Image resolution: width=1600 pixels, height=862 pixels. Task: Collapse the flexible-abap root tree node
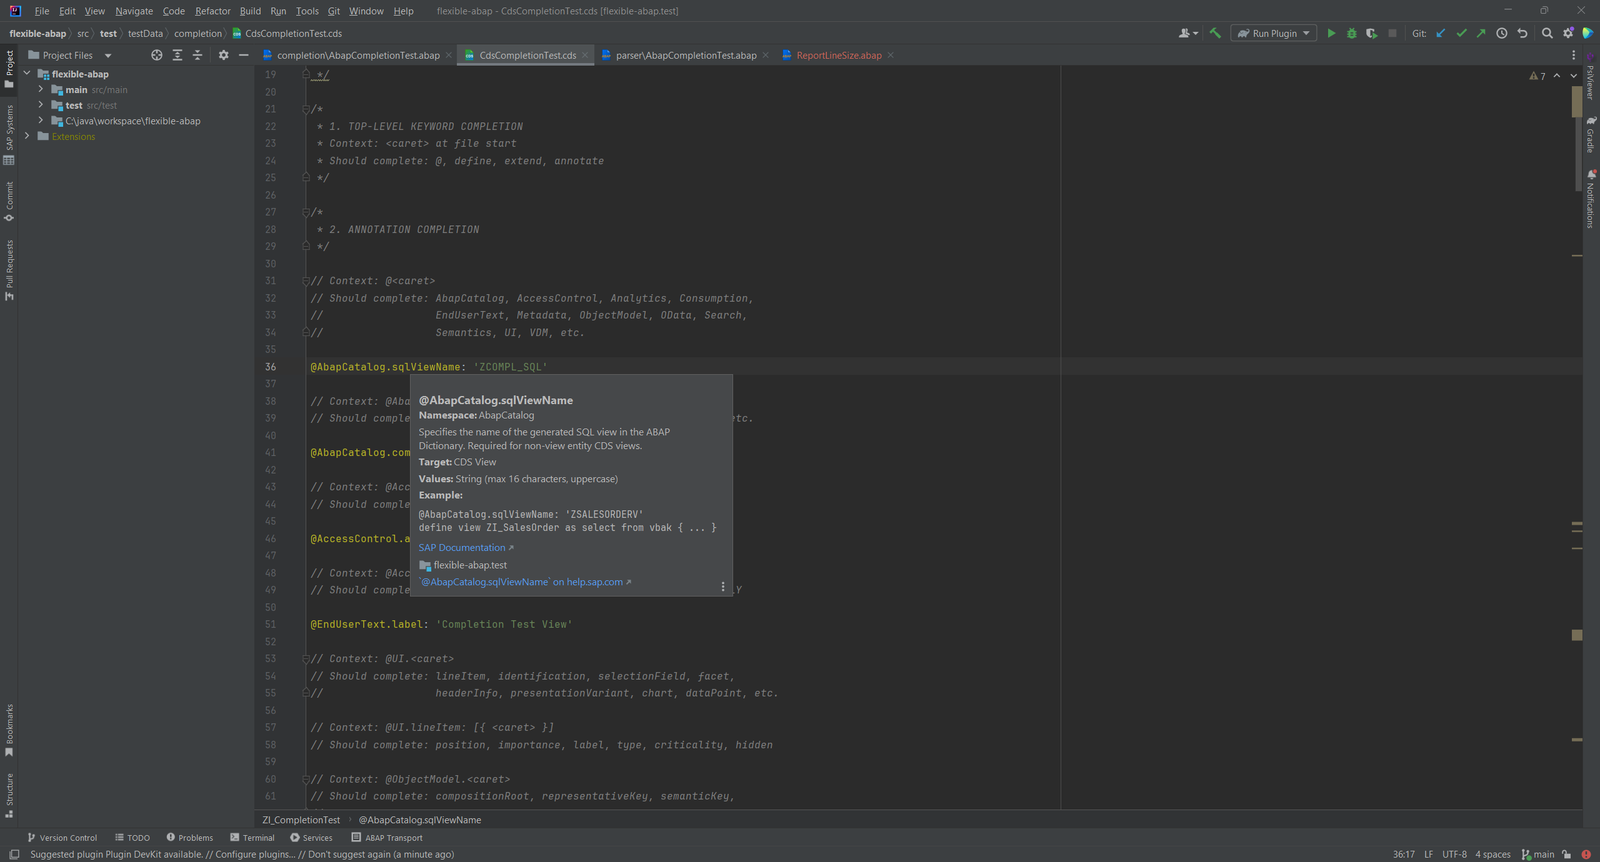coord(27,74)
